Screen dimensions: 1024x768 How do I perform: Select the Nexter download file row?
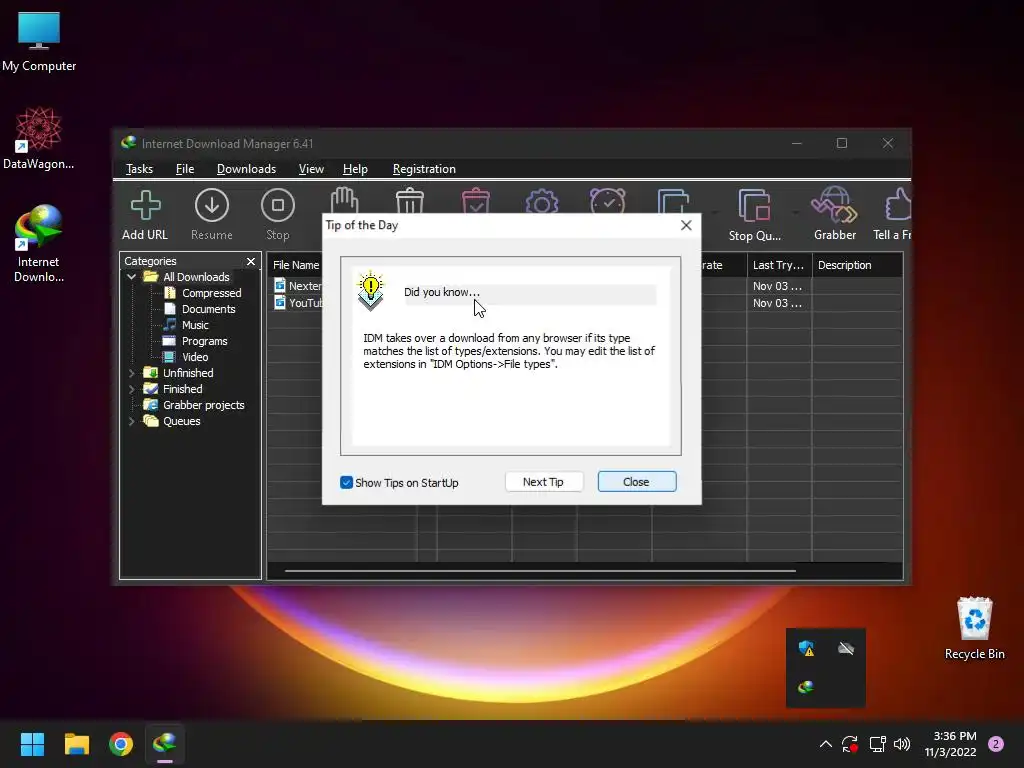(x=298, y=286)
